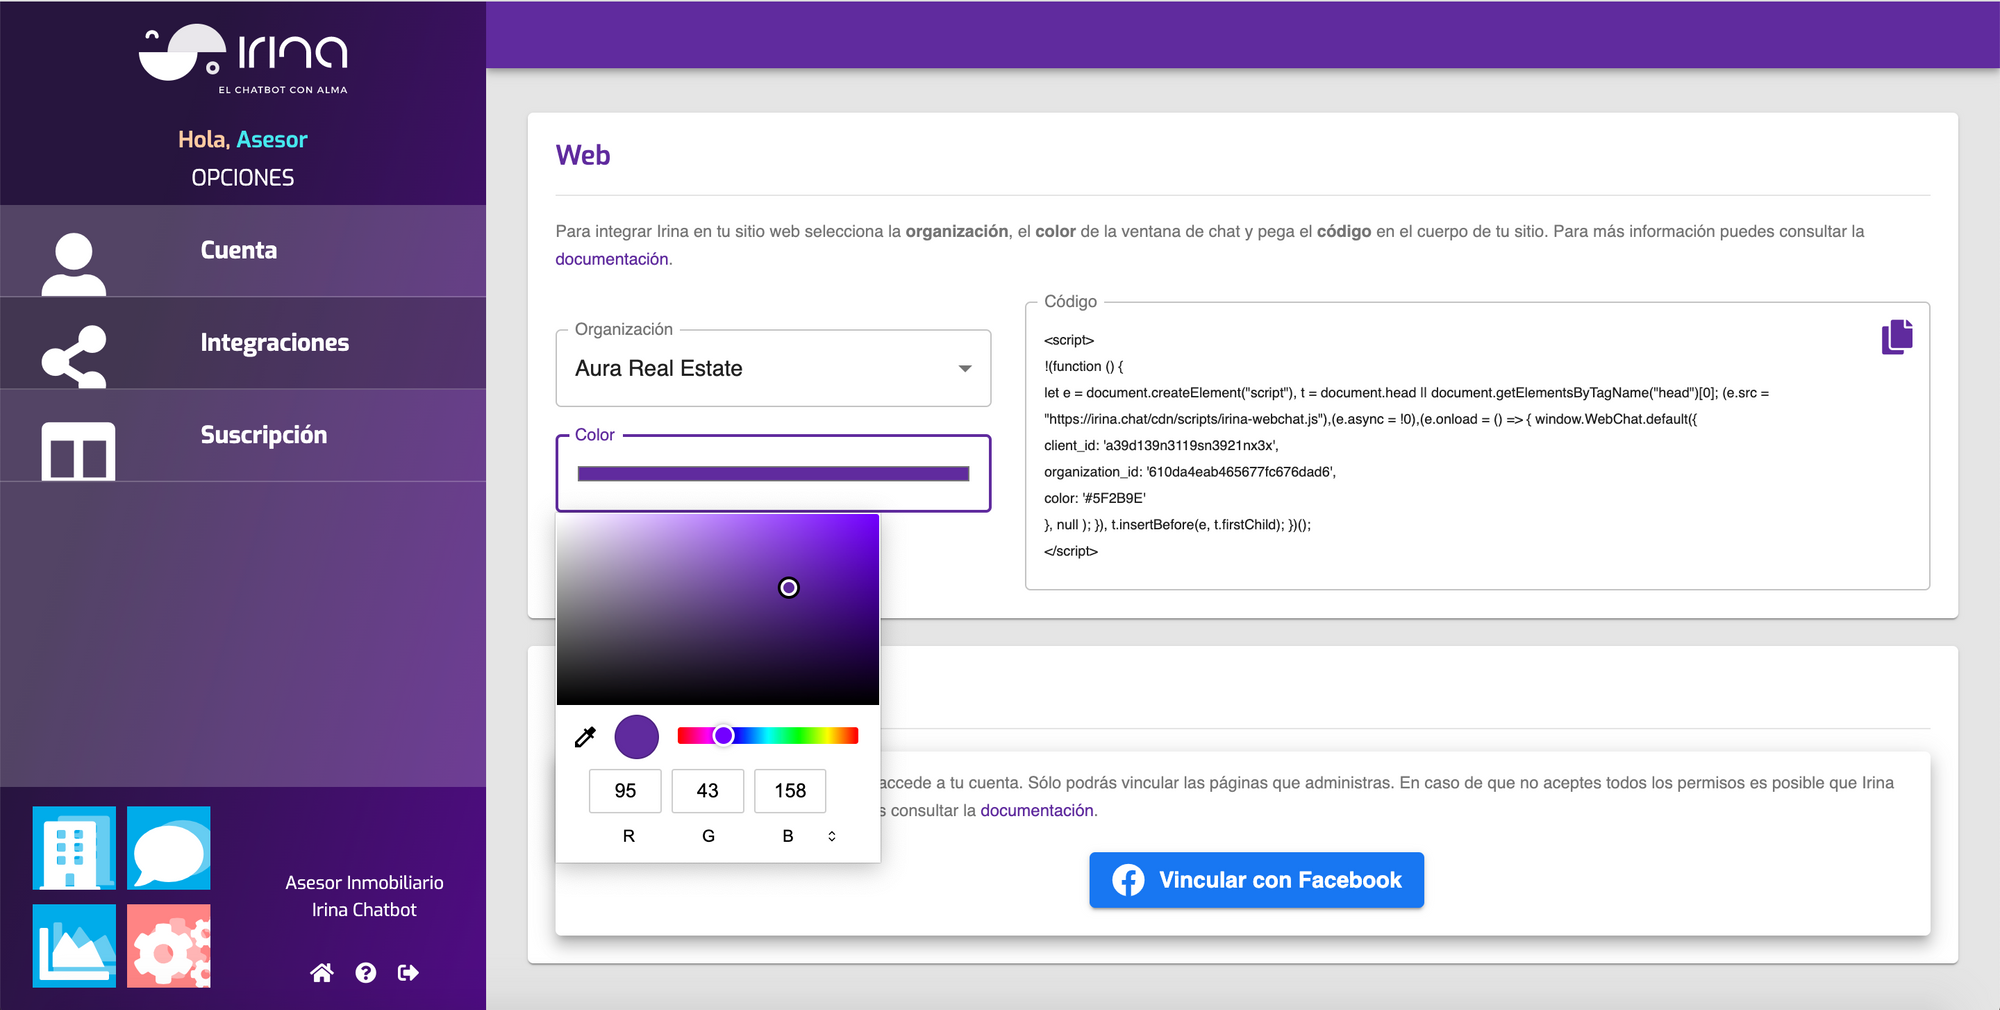Screen dimensions: 2000x1010
Task: Switch color format with RGB toggle arrows
Action: pyautogui.click(x=832, y=836)
